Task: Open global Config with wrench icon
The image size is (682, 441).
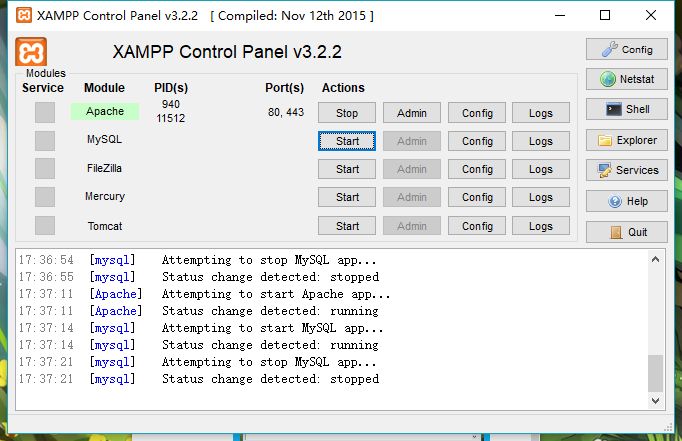Action: point(626,49)
